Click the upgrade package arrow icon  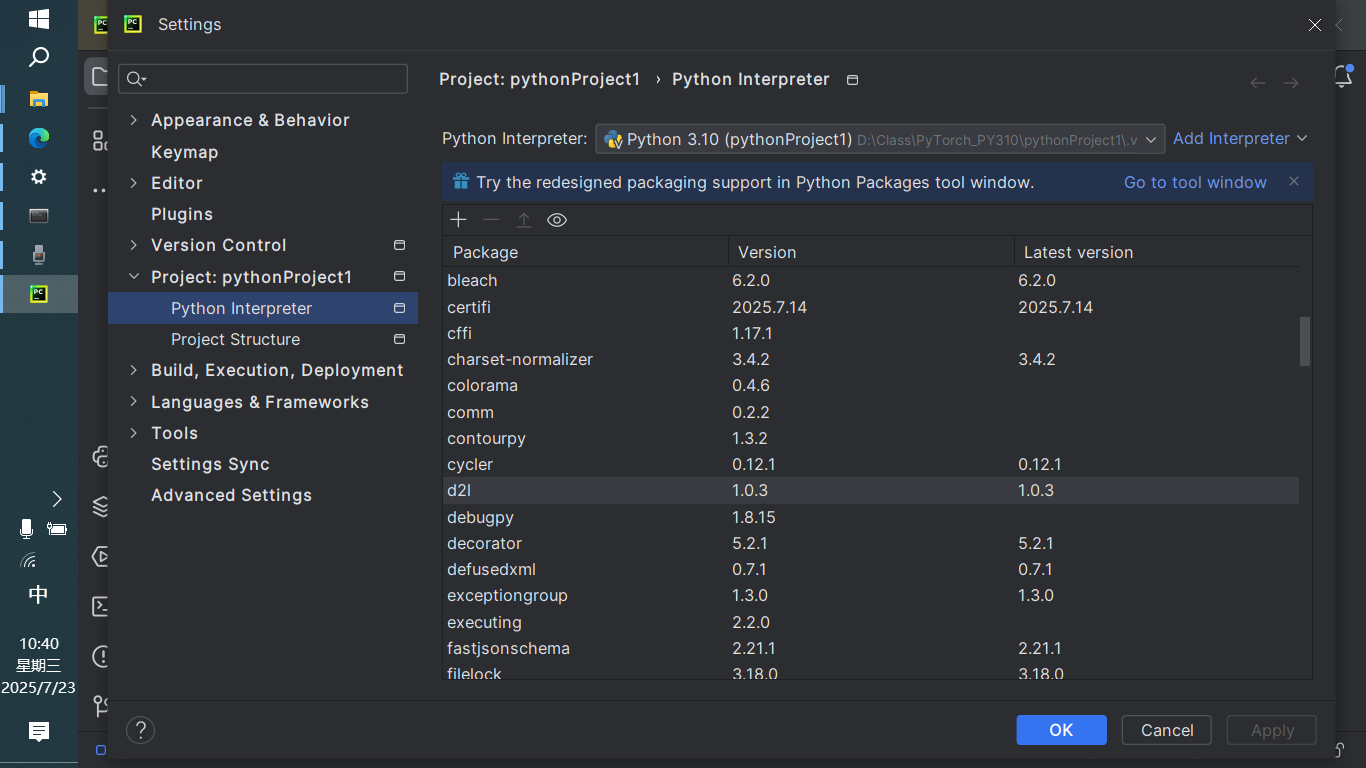point(524,220)
